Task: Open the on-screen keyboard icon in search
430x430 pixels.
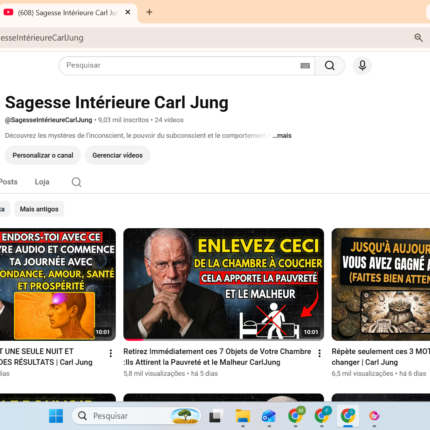Action: pyautogui.click(x=305, y=66)
